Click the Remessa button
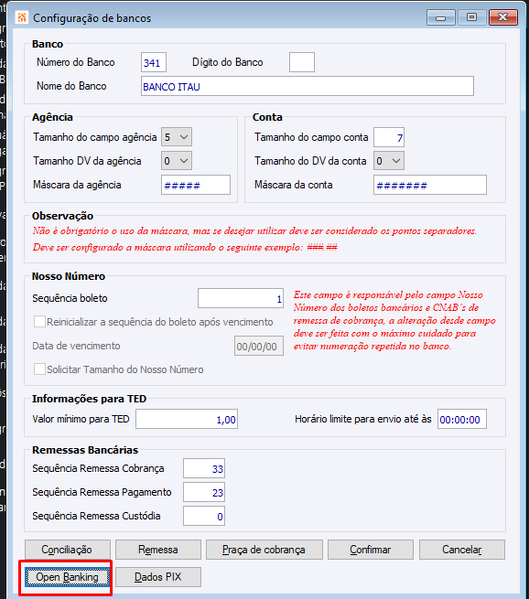 point(158,550)
